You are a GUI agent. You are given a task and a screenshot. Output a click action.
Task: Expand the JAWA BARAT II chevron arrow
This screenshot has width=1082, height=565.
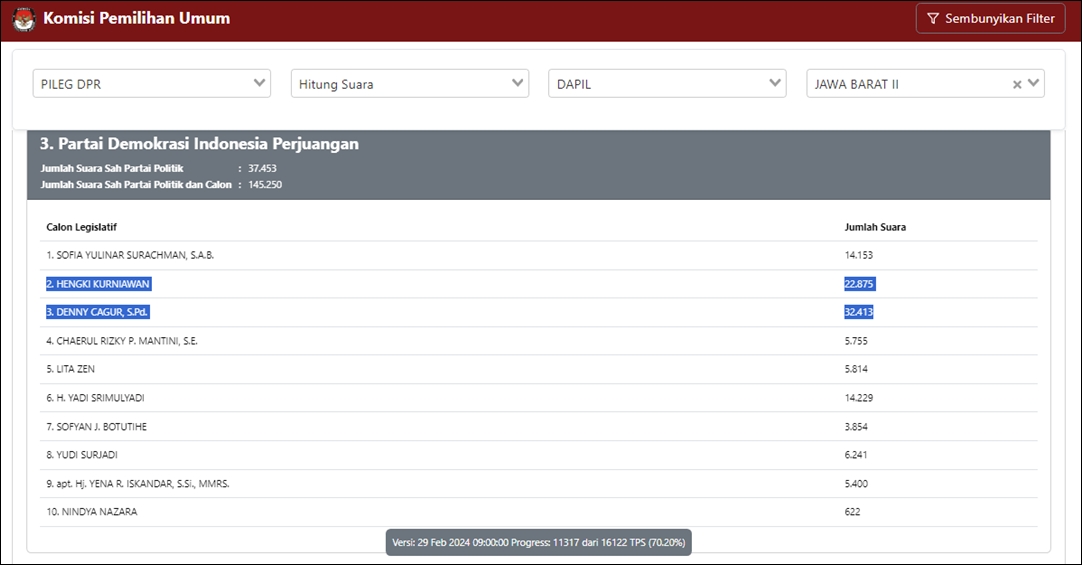1033,83
